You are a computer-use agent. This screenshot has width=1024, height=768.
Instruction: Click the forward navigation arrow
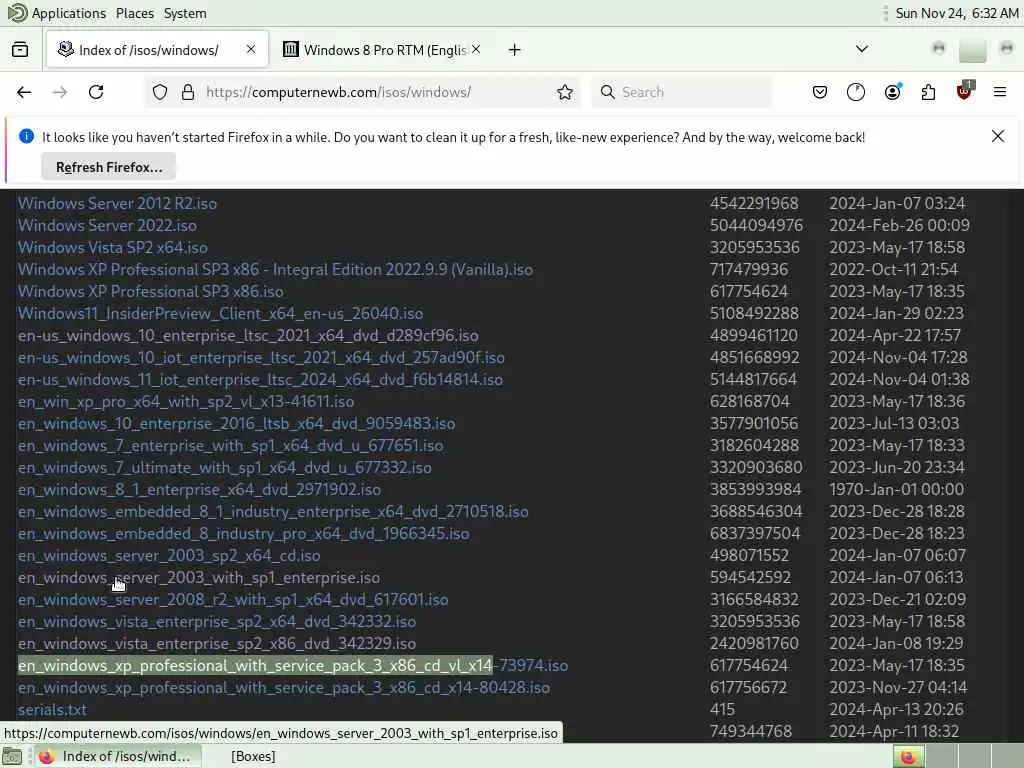[x=60, y=92]
